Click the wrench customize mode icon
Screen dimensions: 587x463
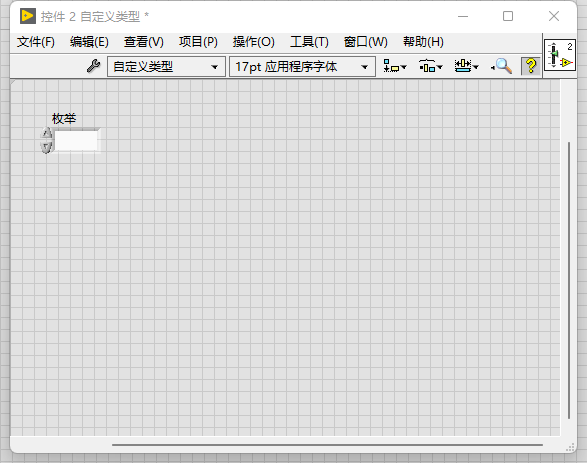[x=94, y=66]
